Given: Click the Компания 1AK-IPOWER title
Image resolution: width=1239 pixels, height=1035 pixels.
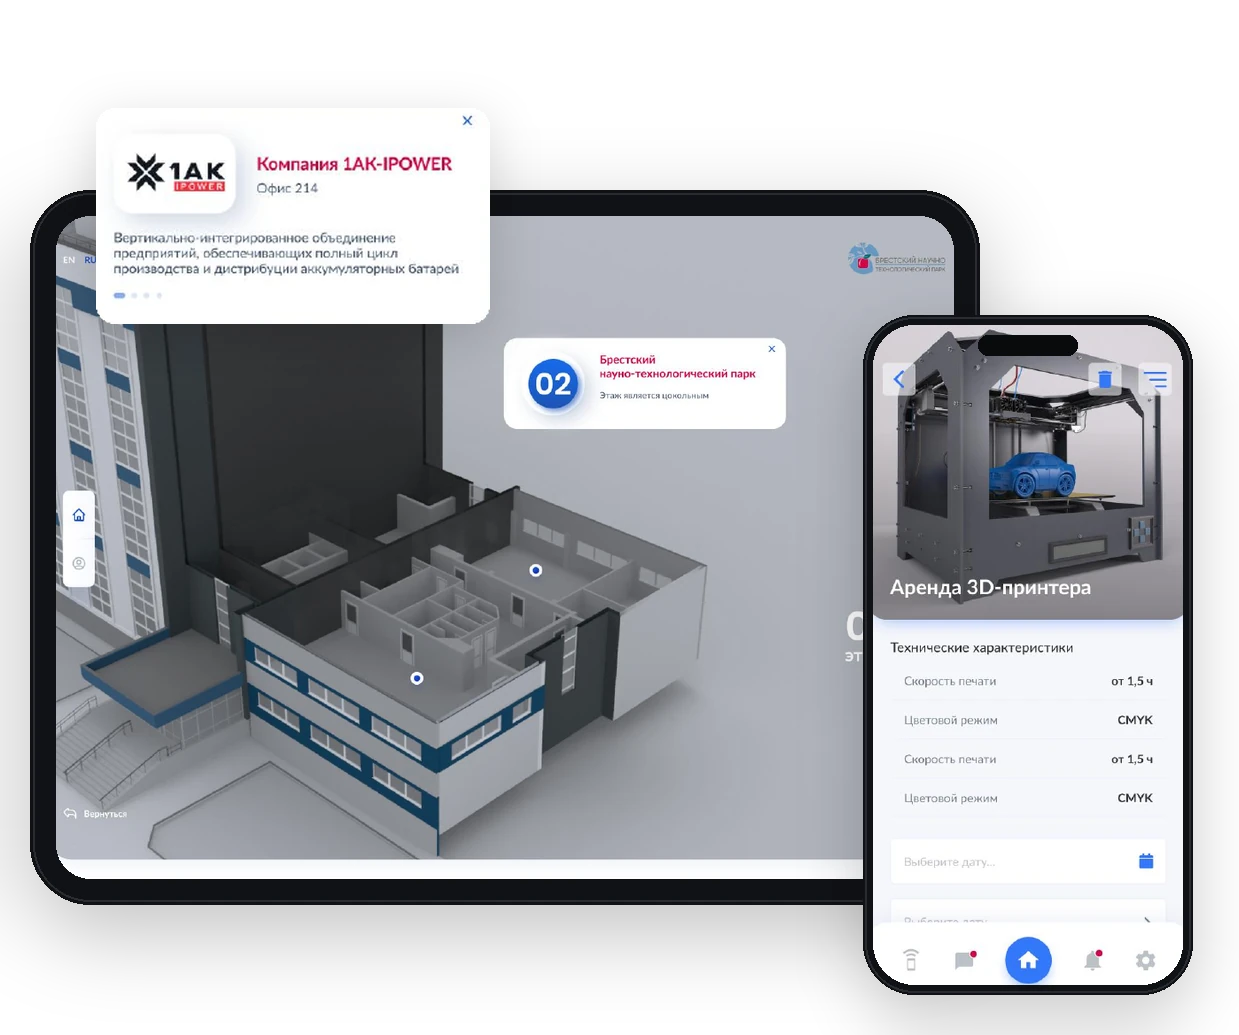Looking at the screenshot, I should pos(354,164).
